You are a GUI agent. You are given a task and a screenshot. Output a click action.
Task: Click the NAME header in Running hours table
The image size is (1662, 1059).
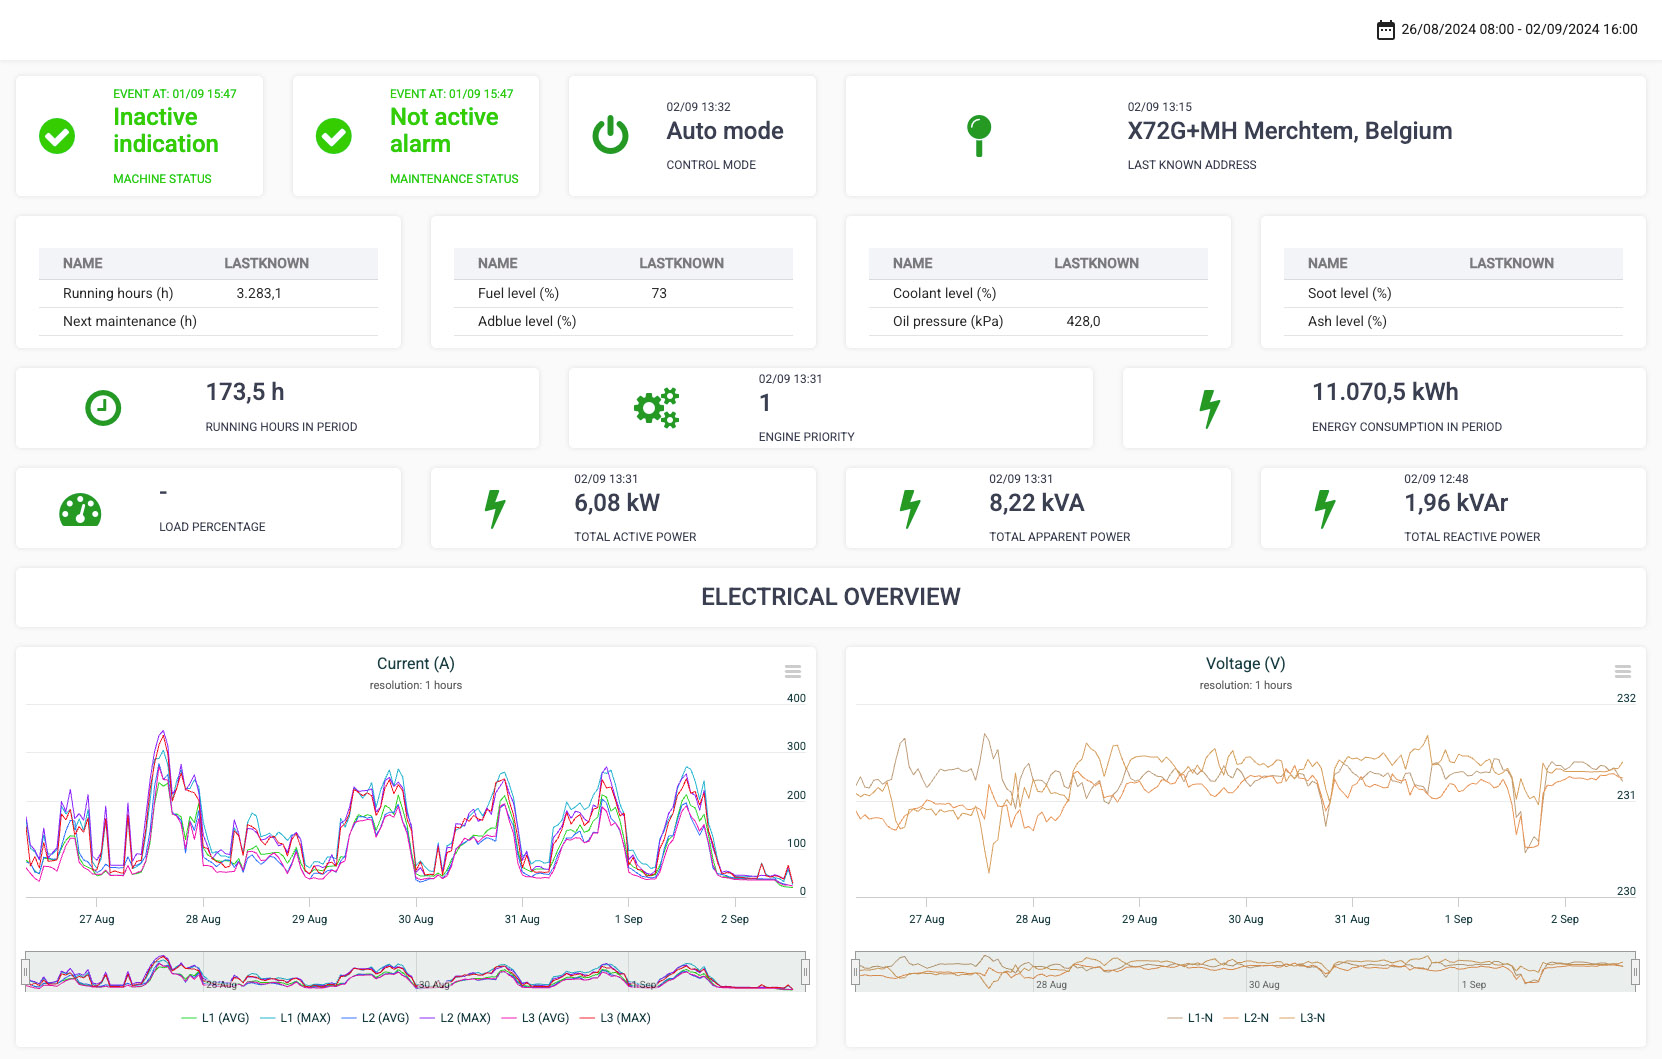point(83,263)
